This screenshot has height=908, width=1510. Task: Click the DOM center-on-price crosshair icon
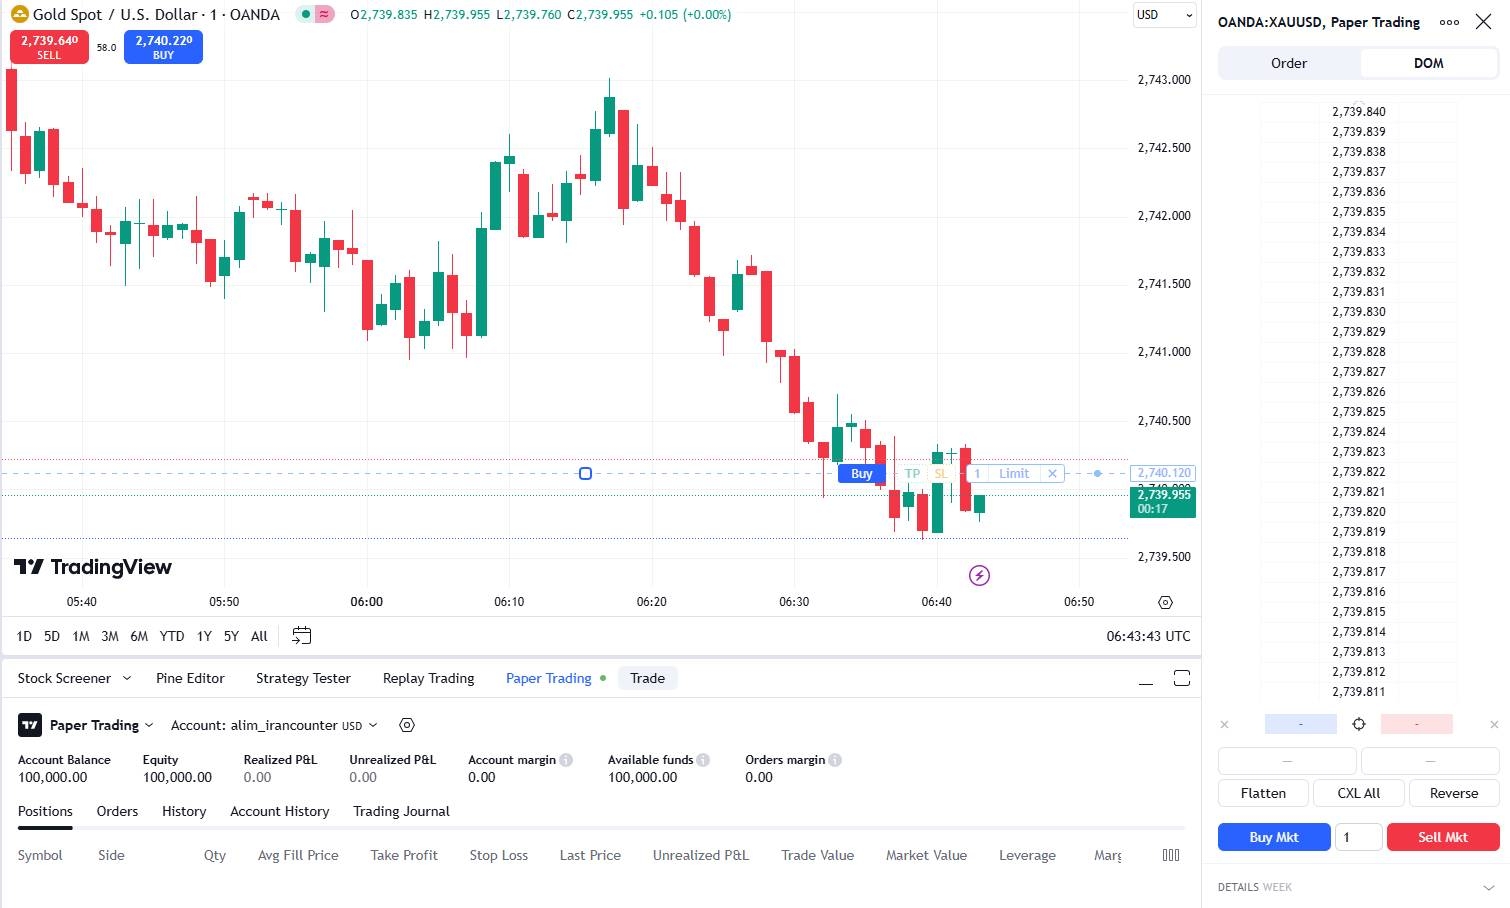coord(1358,724)
